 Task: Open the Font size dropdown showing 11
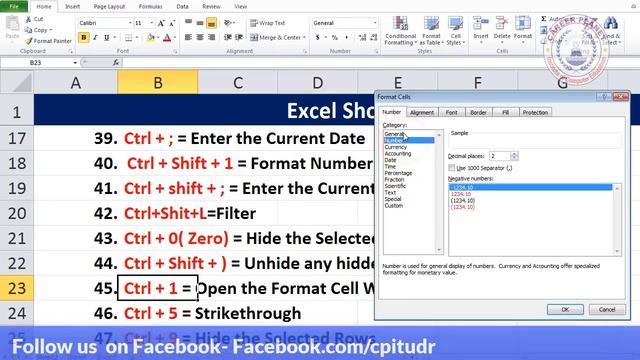(x=152, y=23)
